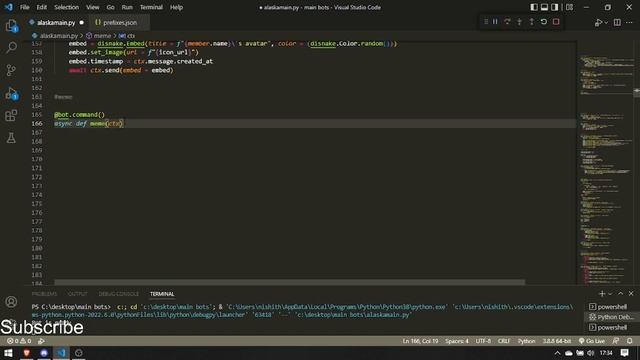640x360 pixels.
Task: Toggle the primary side bar layout
Action: (534, 7)
